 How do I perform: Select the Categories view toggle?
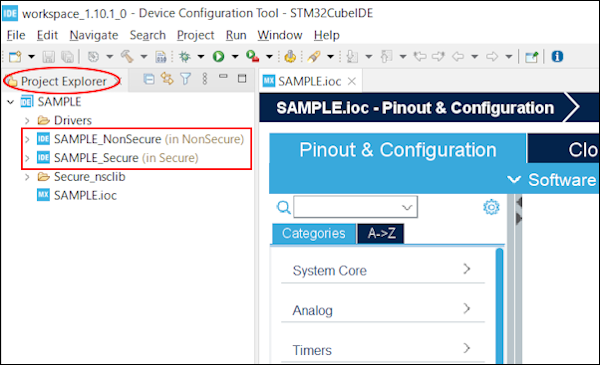(x=314, y=233)
